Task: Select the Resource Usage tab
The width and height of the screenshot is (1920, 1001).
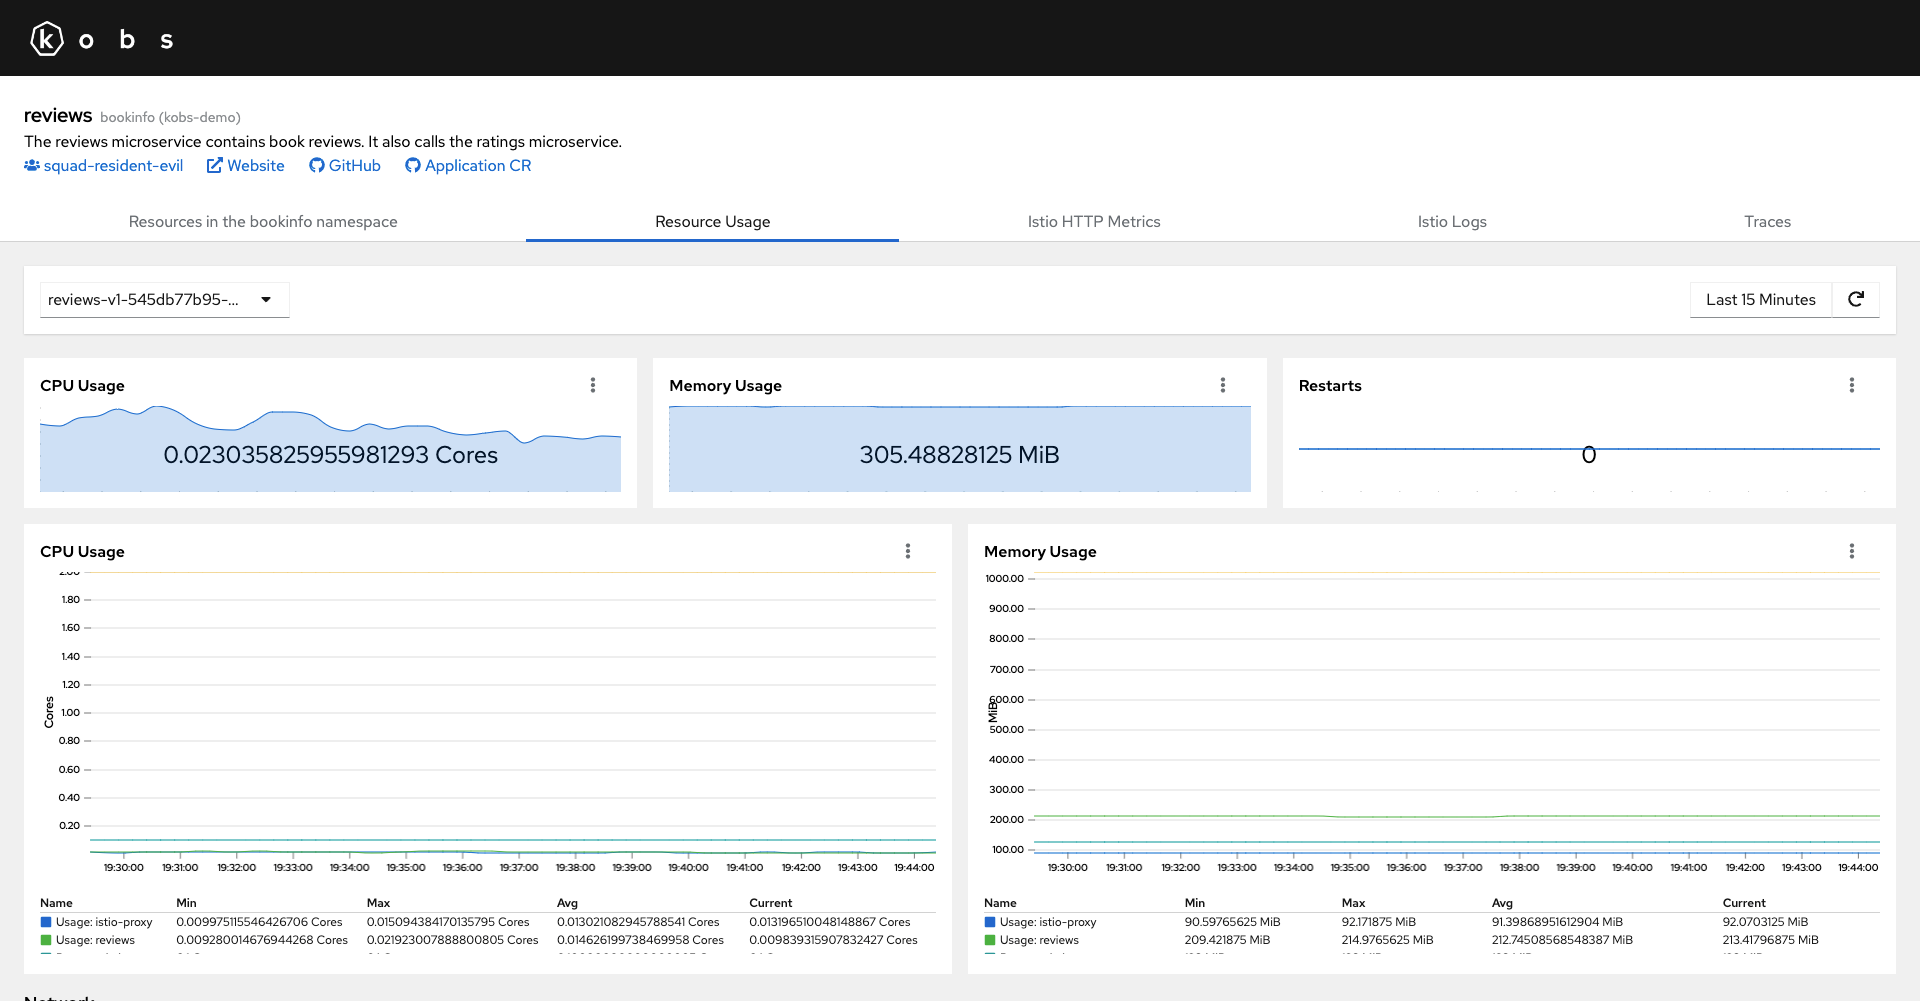Action: [712, 222]
